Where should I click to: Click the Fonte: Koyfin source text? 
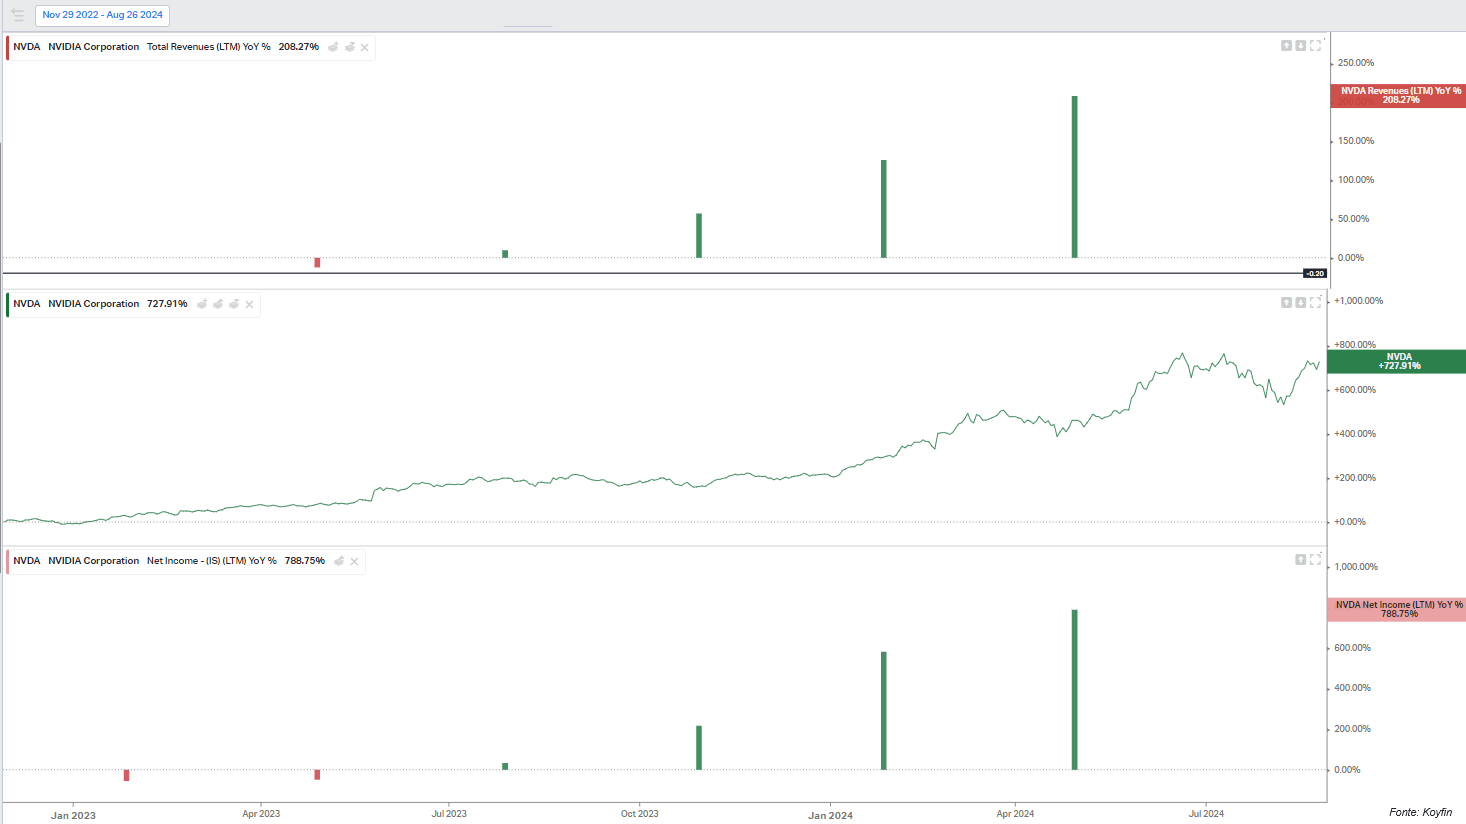[x=1420, y=812]
